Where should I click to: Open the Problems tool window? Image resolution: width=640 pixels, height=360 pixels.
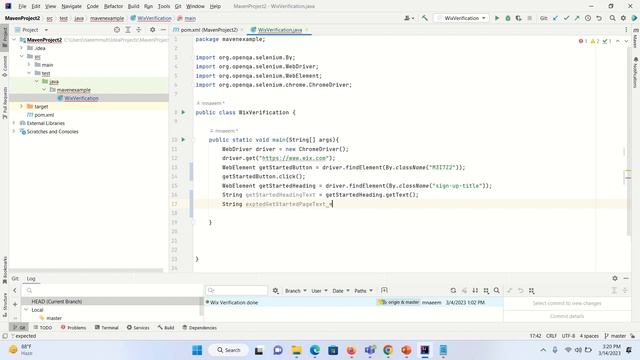coord(73,327)
